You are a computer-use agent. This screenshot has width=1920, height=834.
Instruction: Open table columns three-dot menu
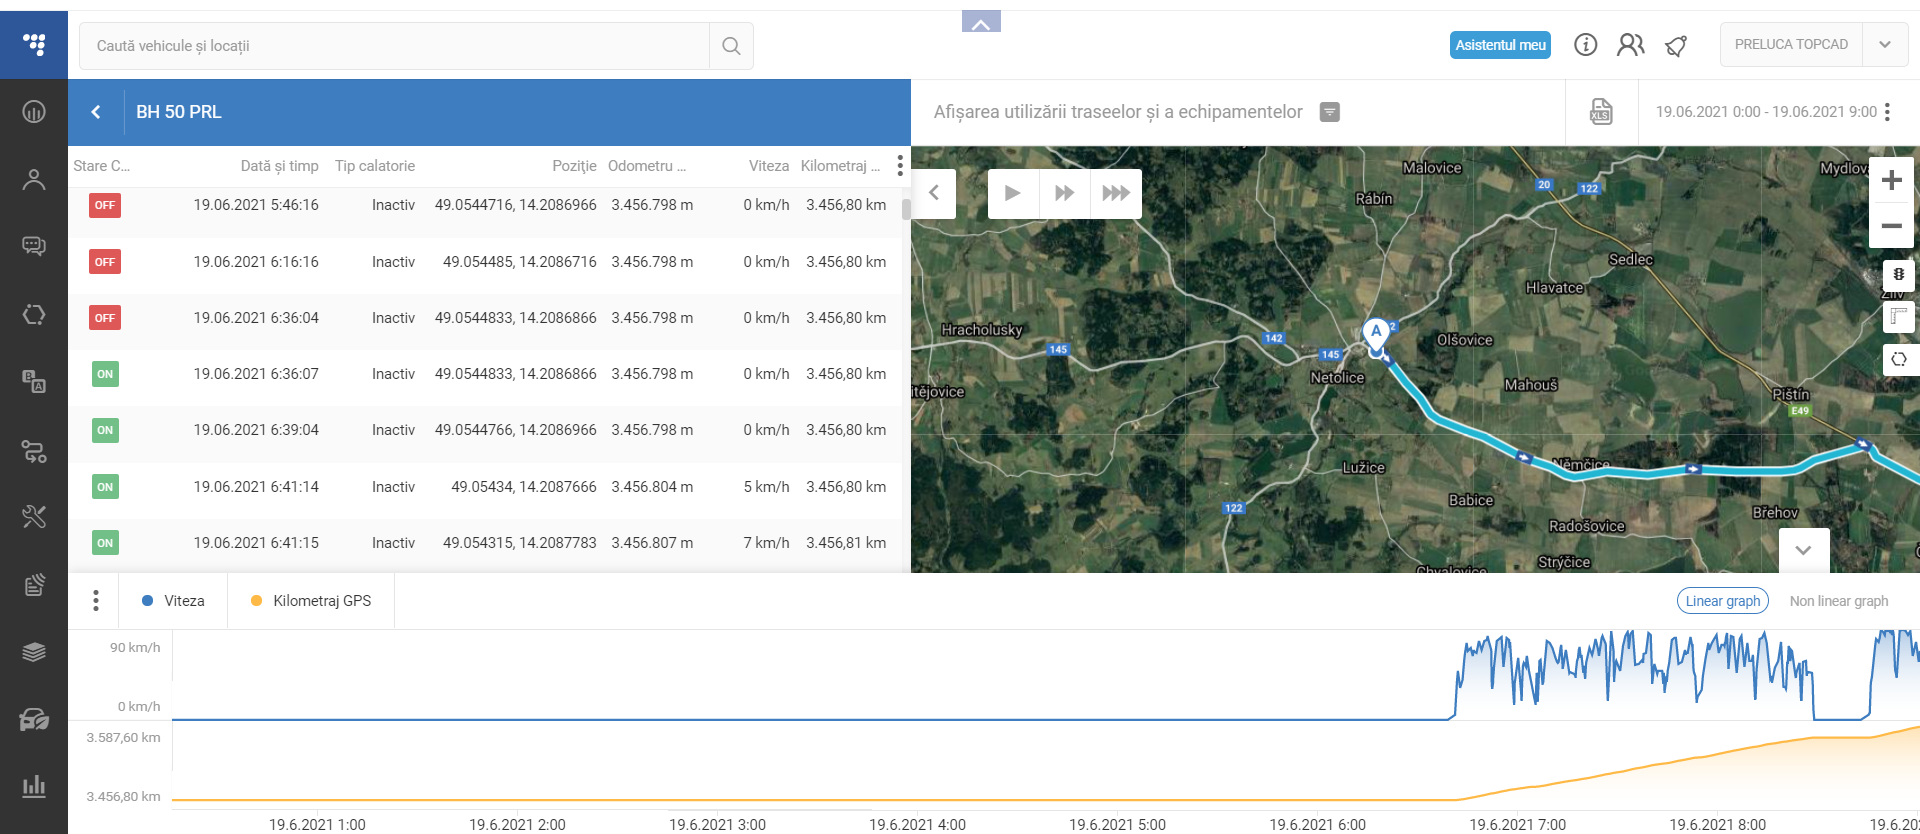(x=900, y=165)
